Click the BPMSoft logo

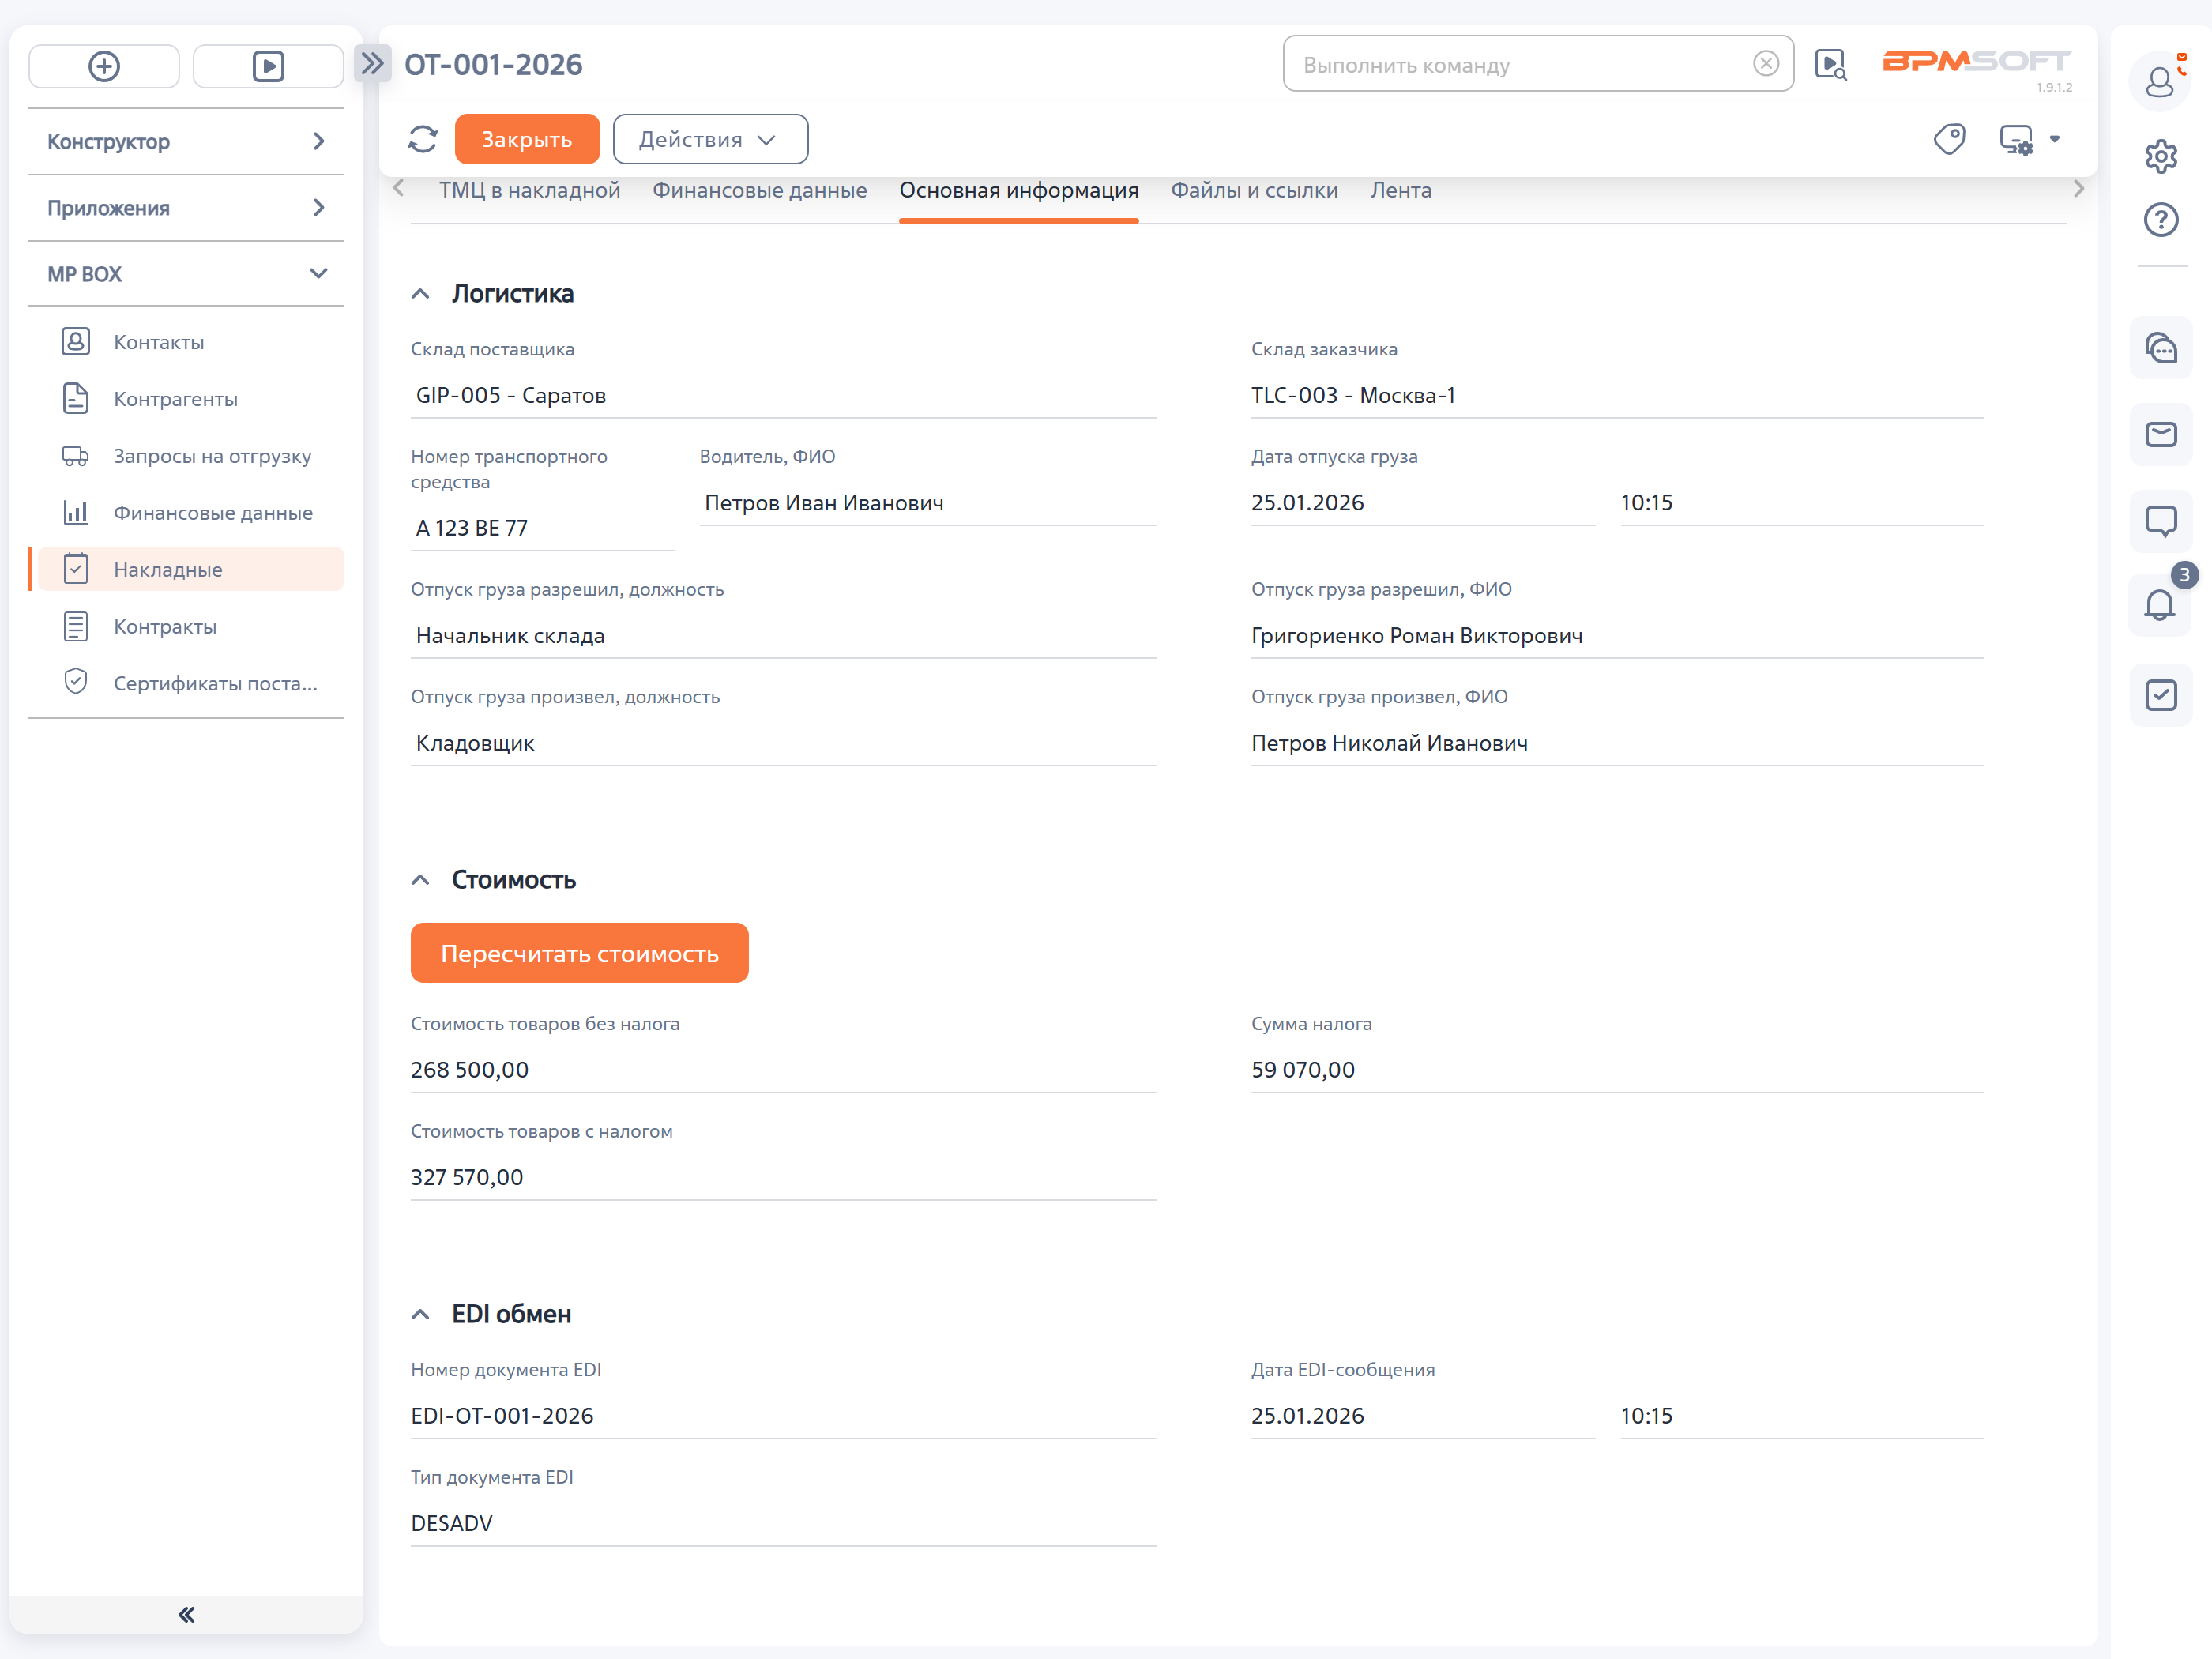(x=1977, y=62)
